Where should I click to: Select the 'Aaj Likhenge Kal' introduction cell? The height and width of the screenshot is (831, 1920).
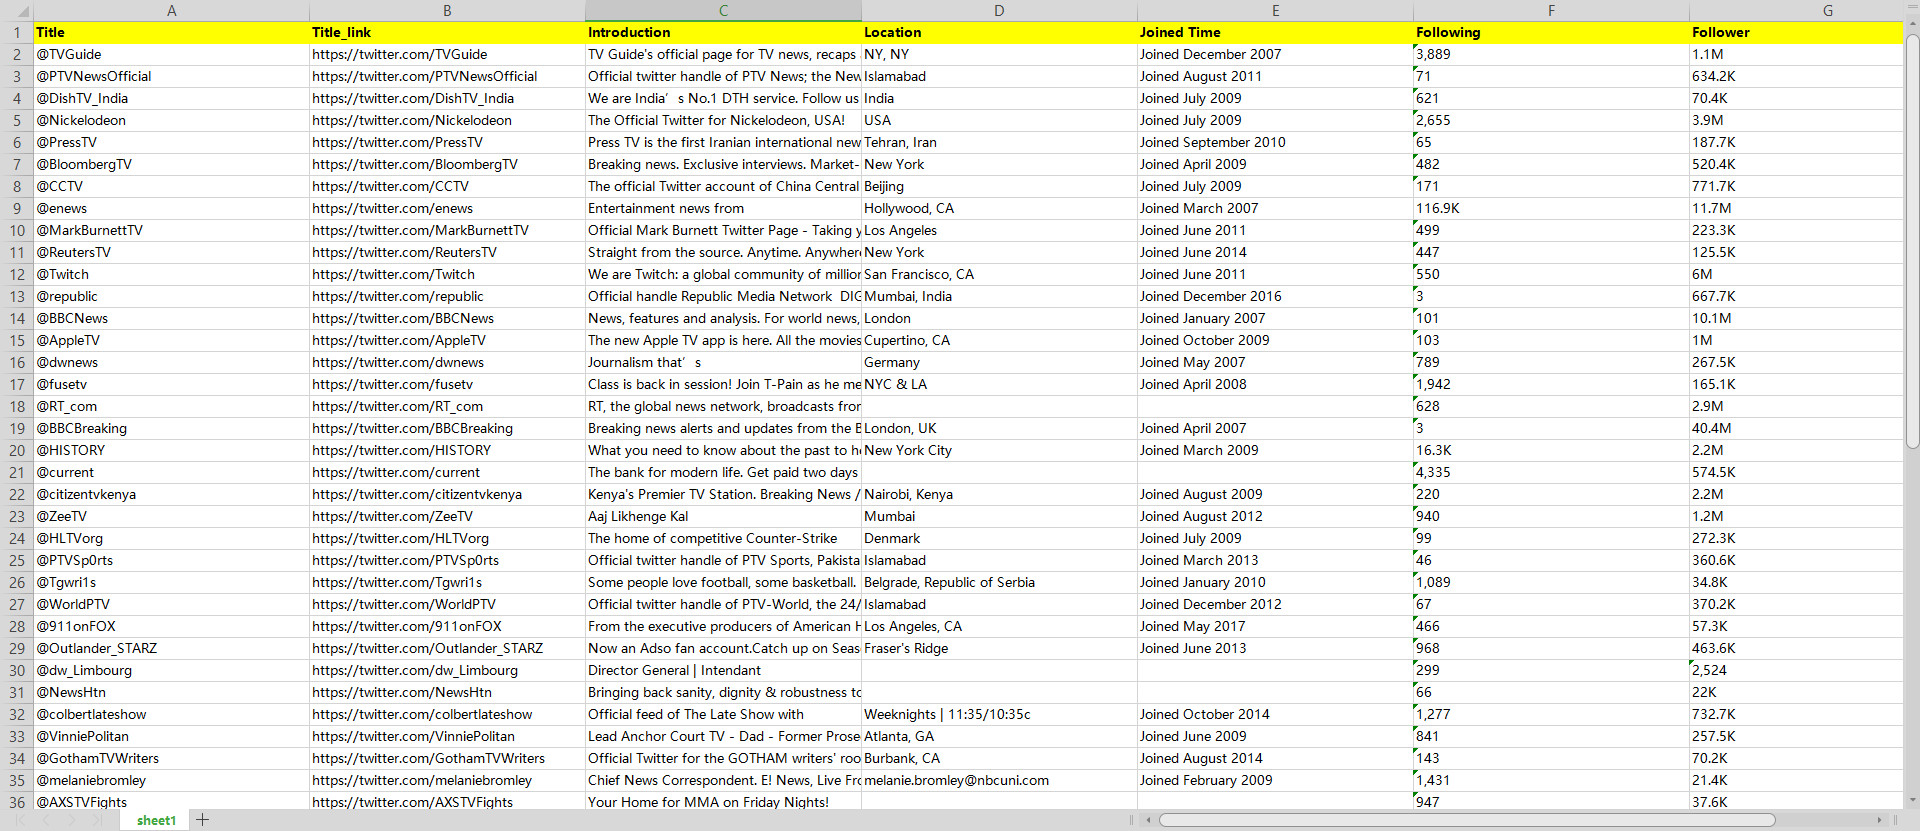(723, 516)
